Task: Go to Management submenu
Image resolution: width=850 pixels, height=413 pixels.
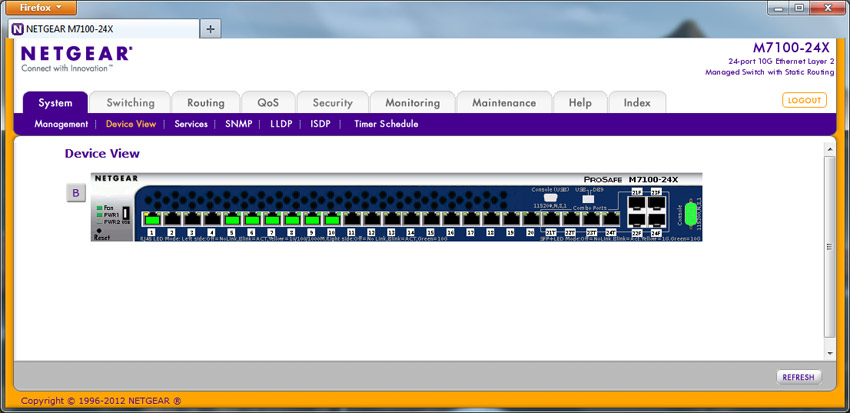Action: tap(61, 124)
